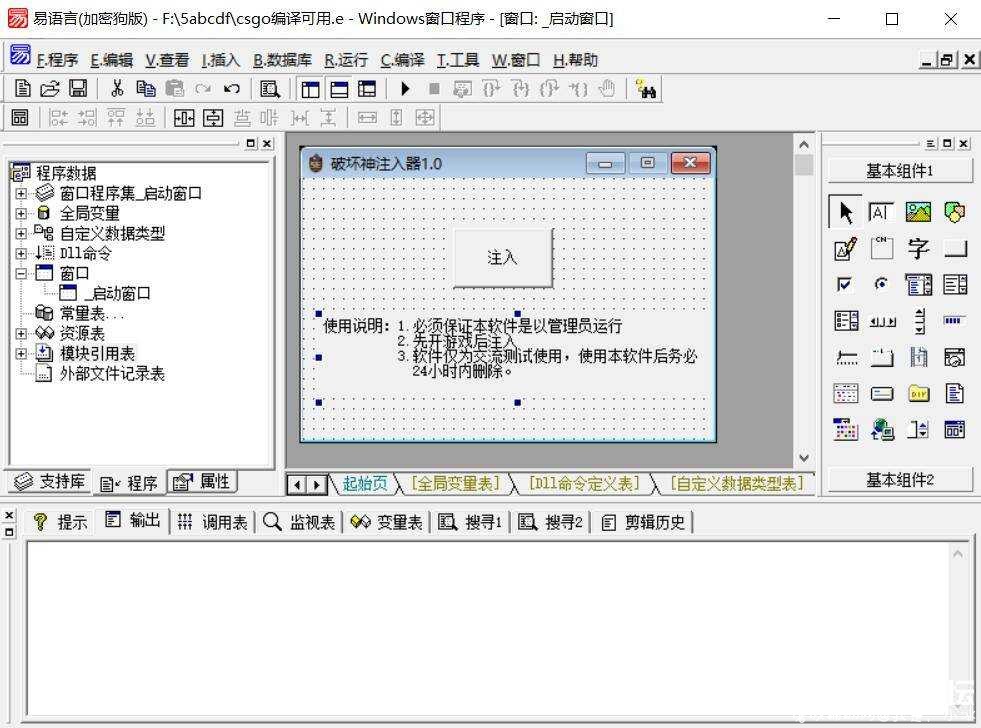
Task: Open the T.工具 menu
Action: [458, 60]
